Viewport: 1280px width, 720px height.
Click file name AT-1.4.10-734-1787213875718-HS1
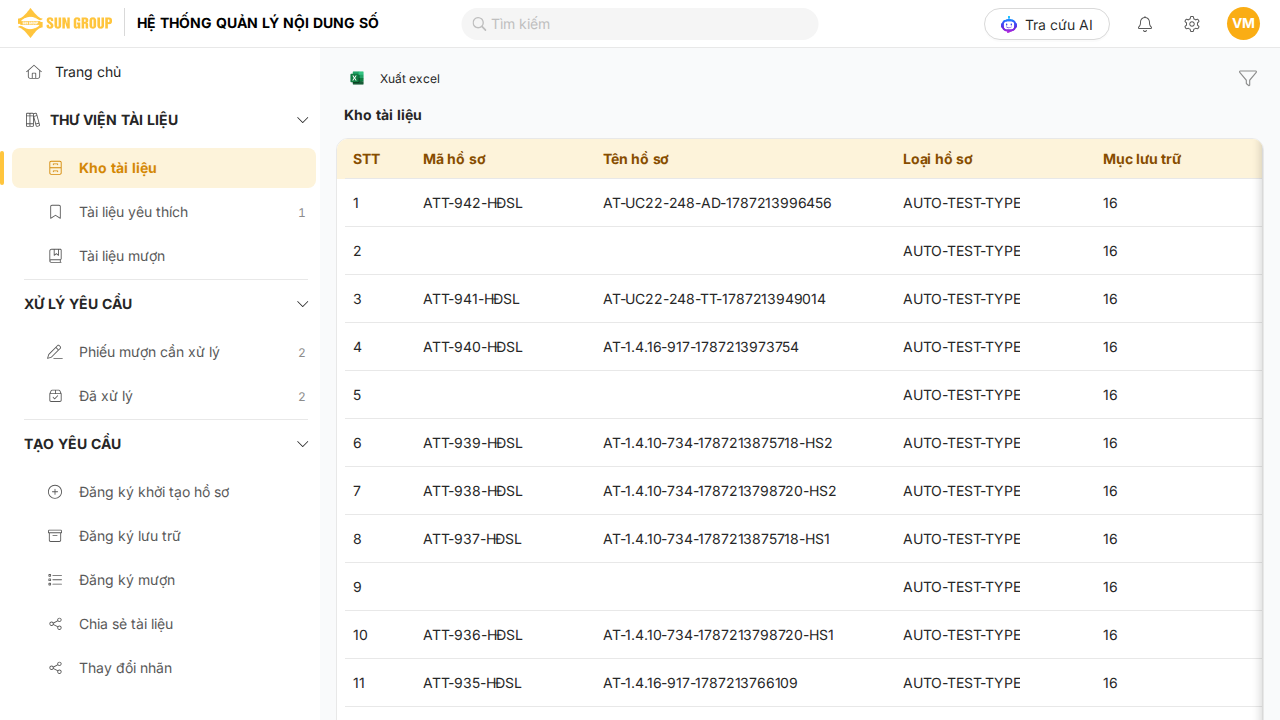click(x=716, y=539)
